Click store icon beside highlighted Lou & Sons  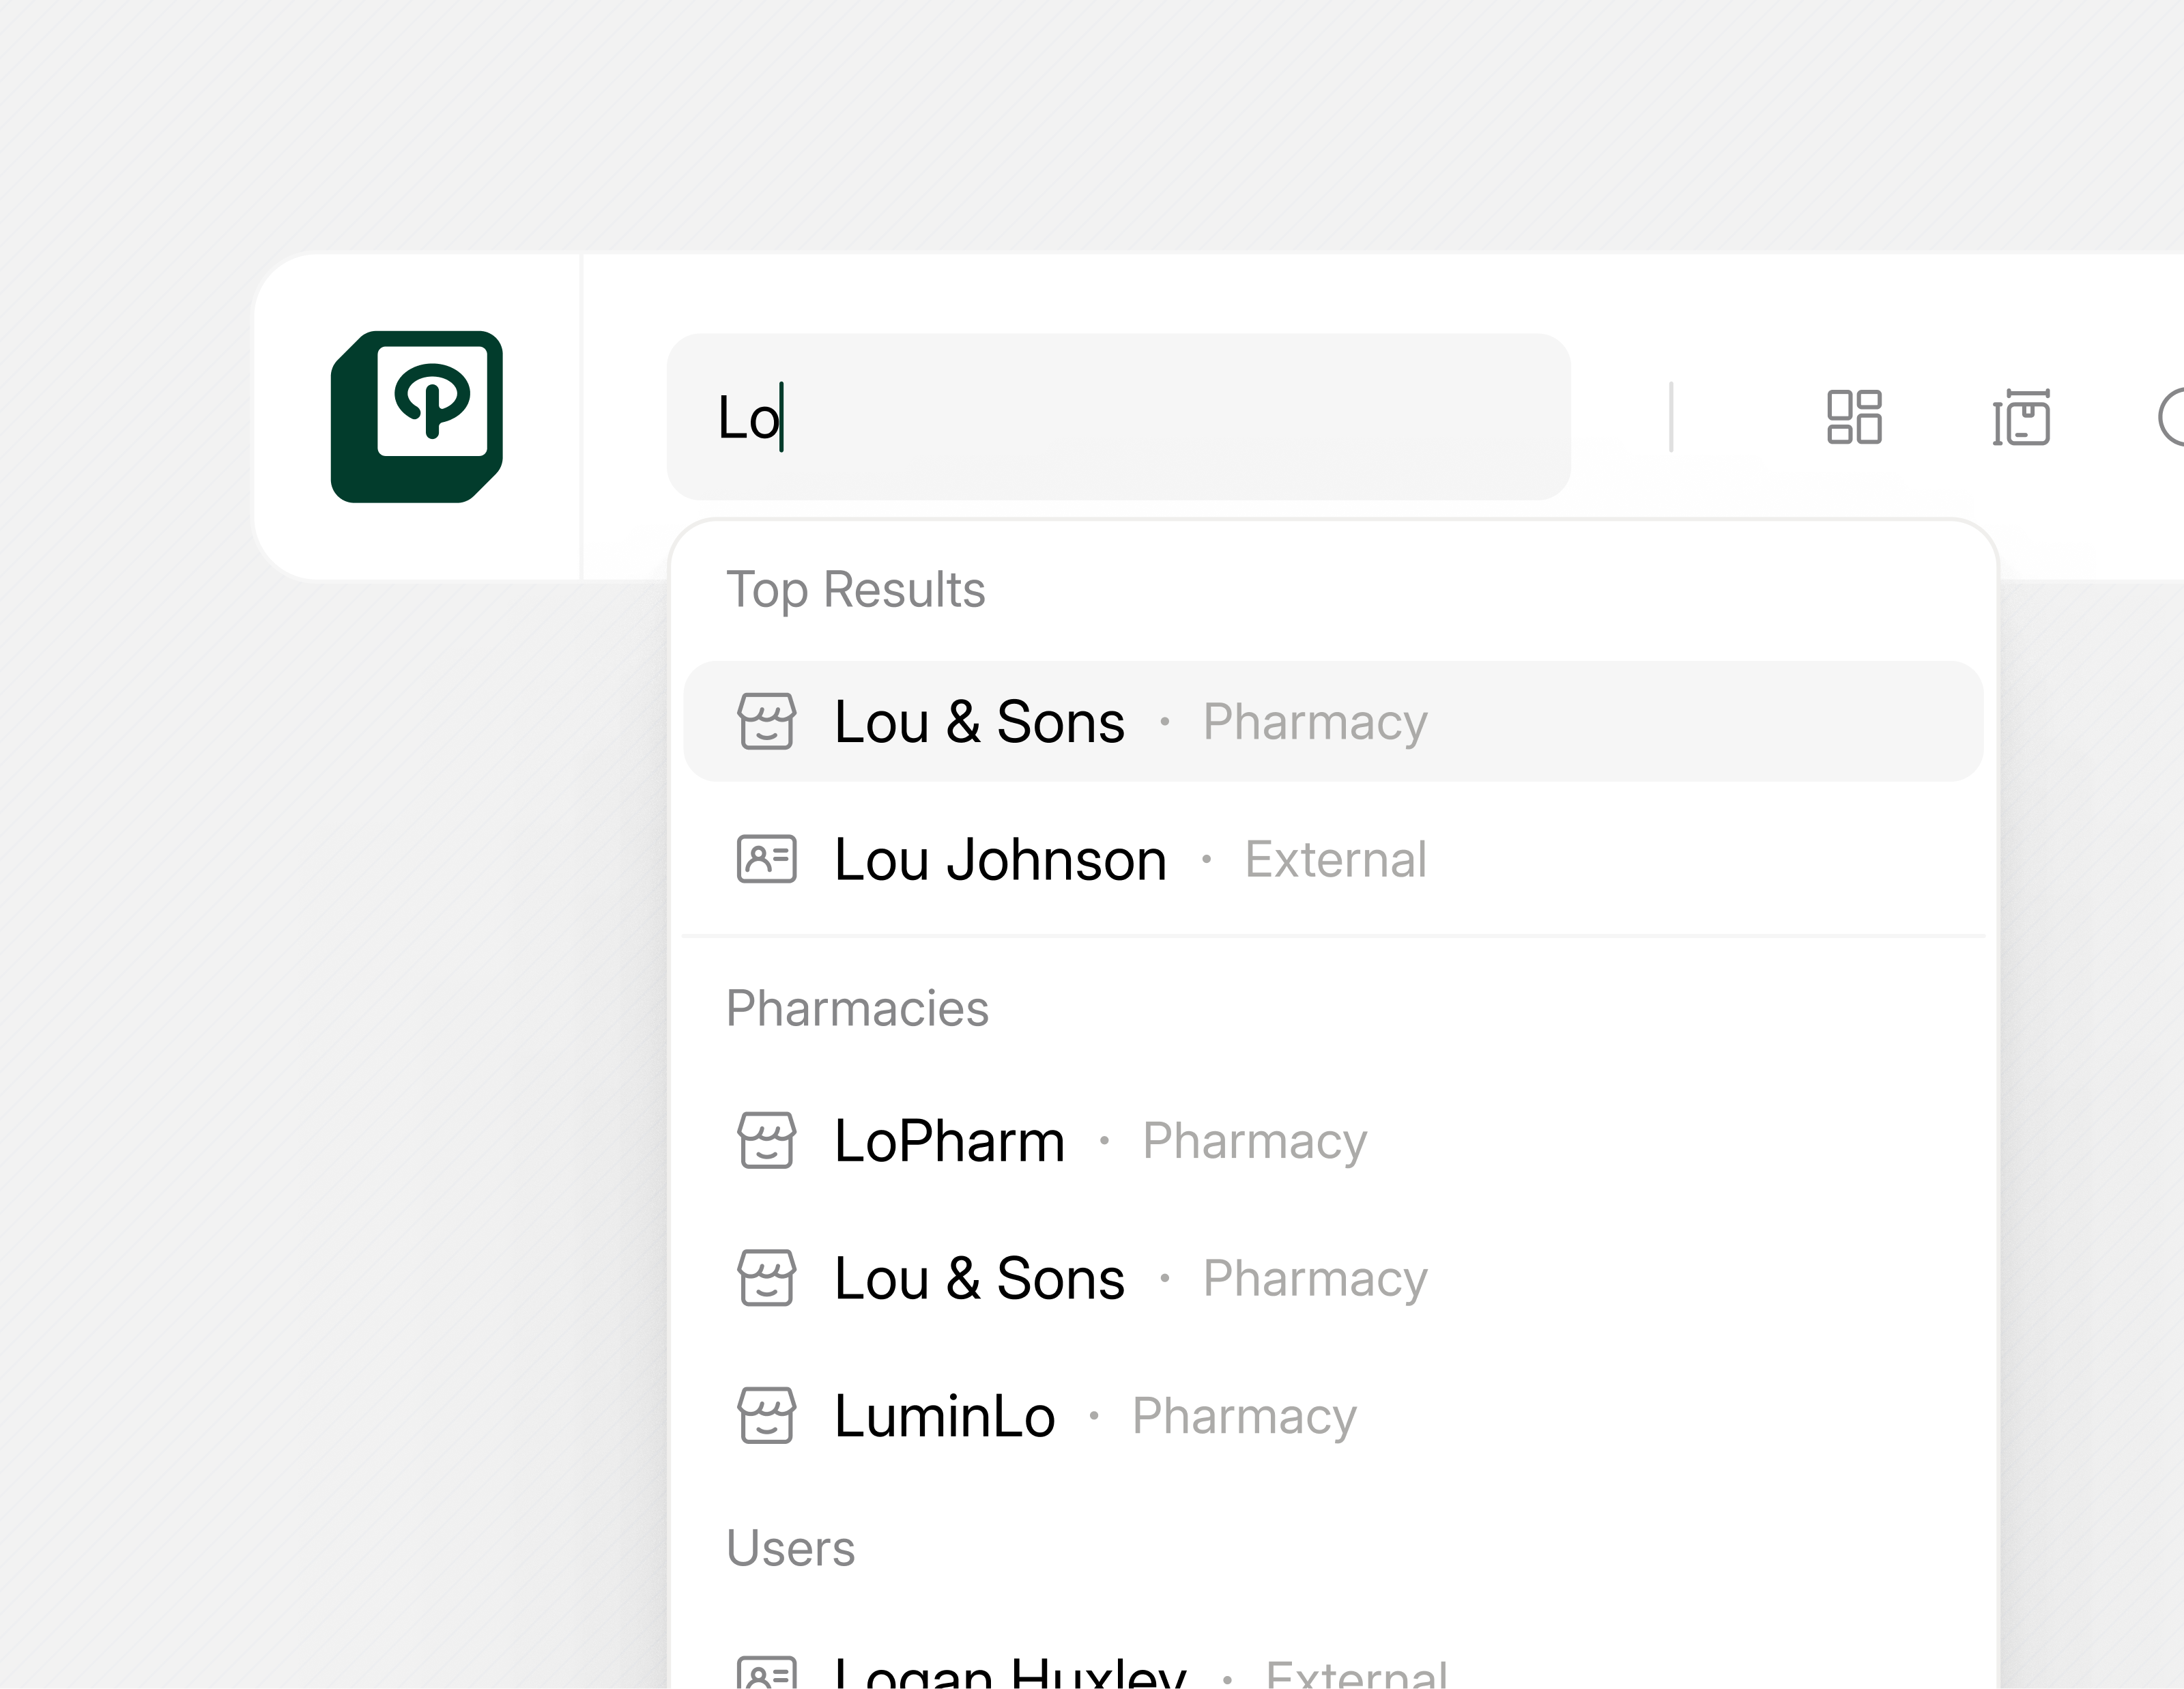[x=766, y=721]
